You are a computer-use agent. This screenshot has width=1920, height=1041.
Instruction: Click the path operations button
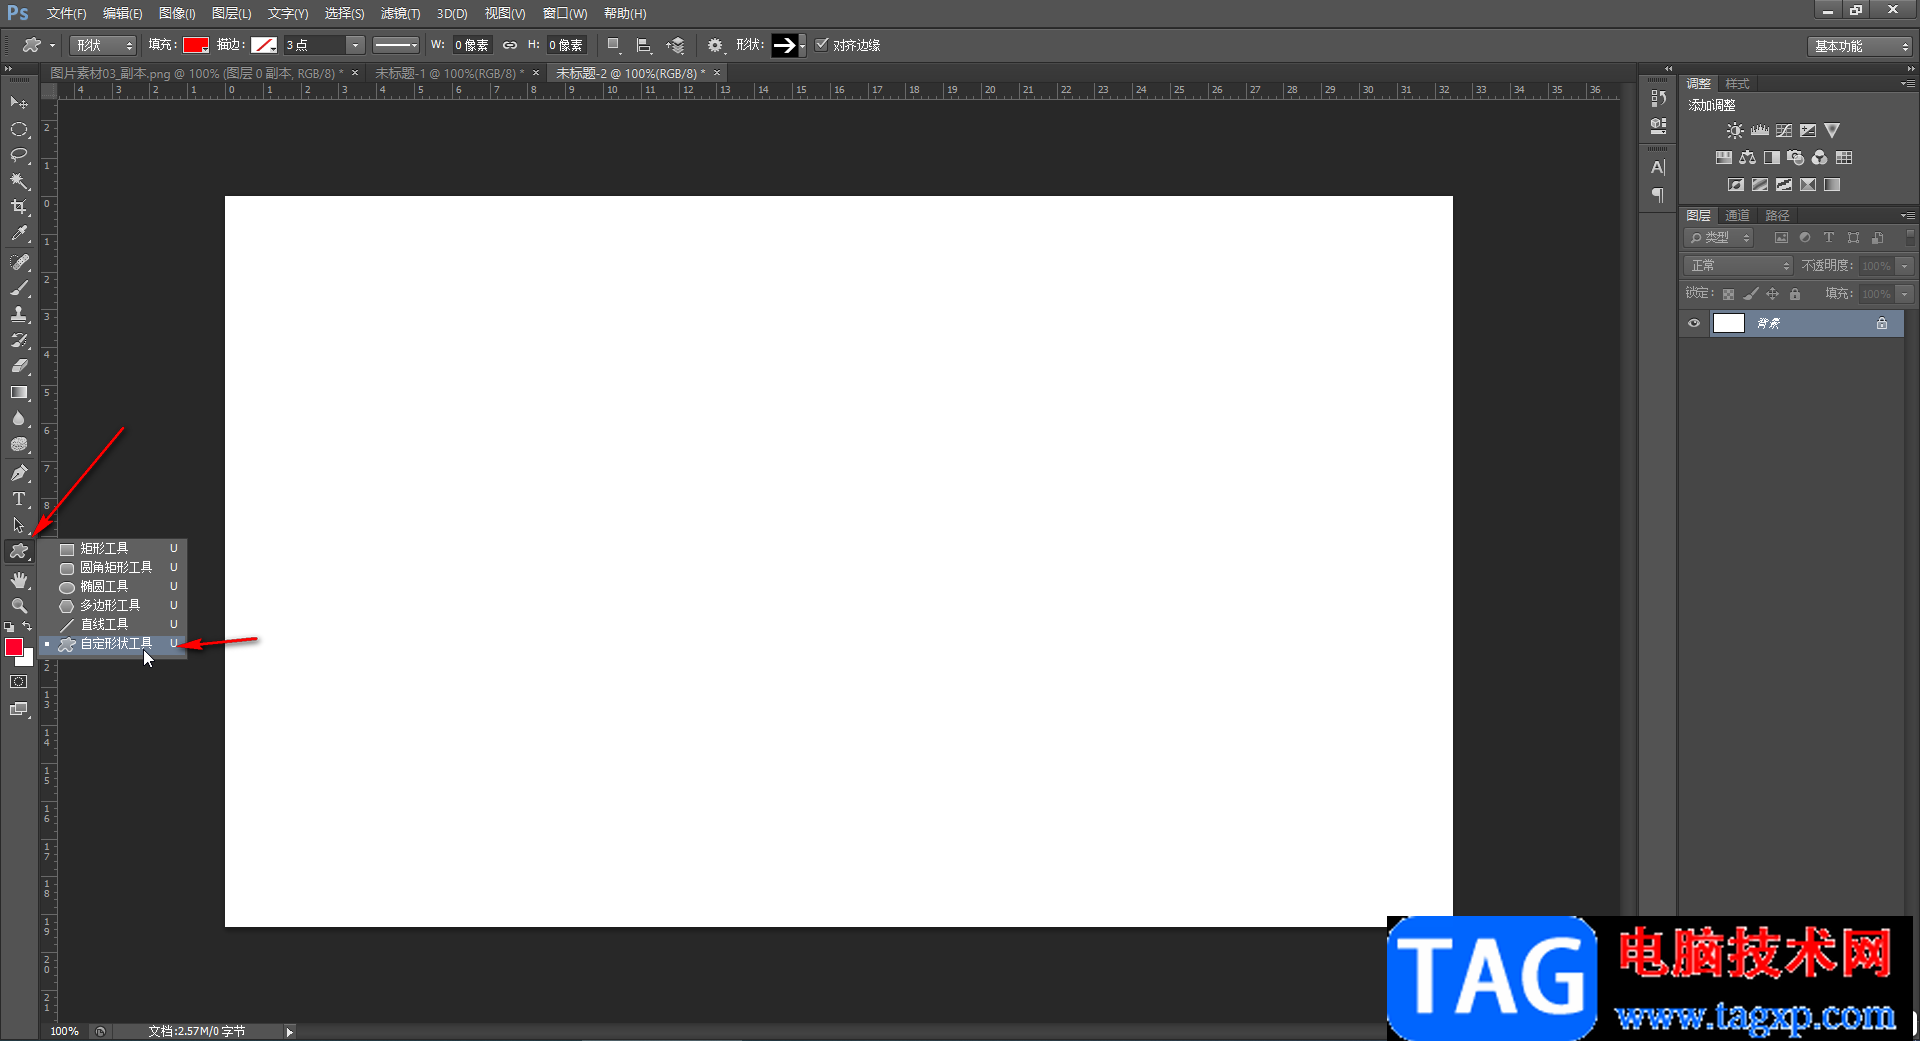coord(614,45)
